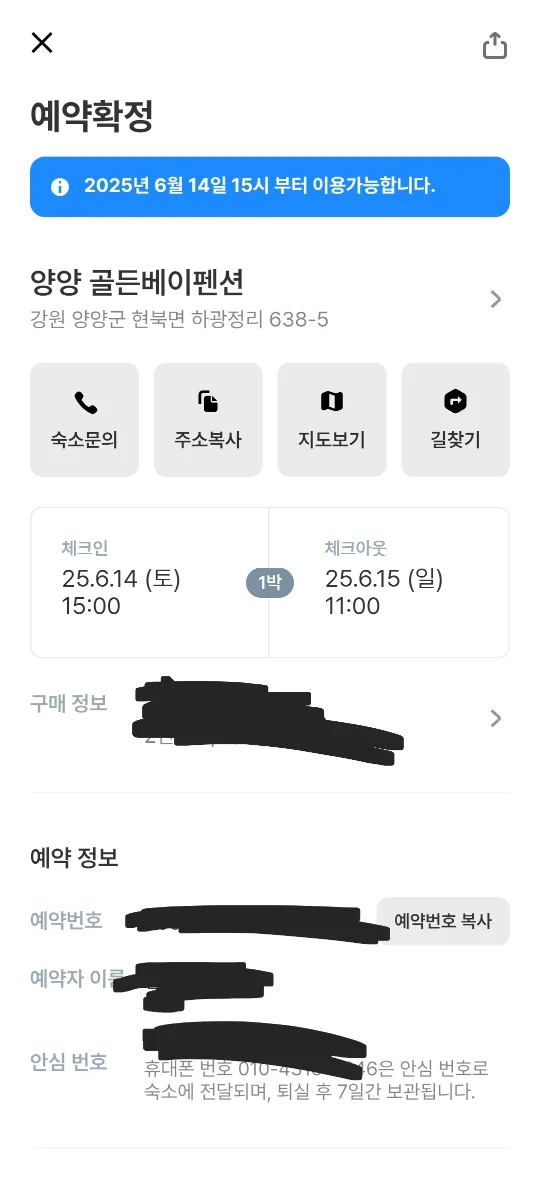Tap the 예약 정보 section heading
This screenshot has width=540, height=1202.
[74, 857]
